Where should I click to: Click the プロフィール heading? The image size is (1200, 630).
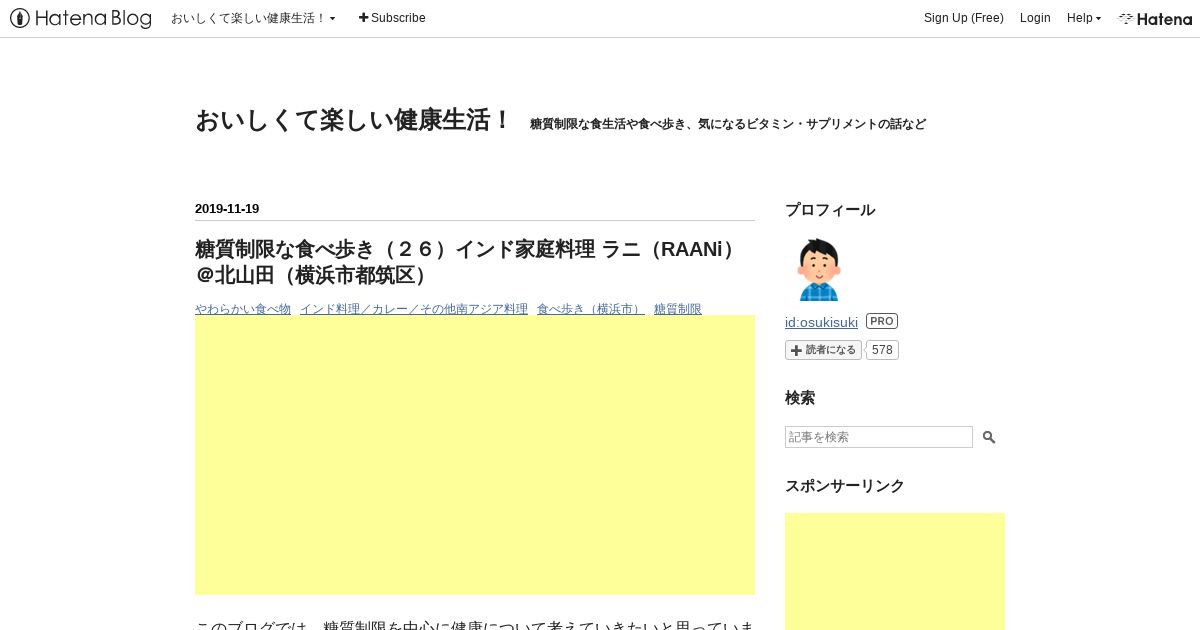(x=830, y=210)
